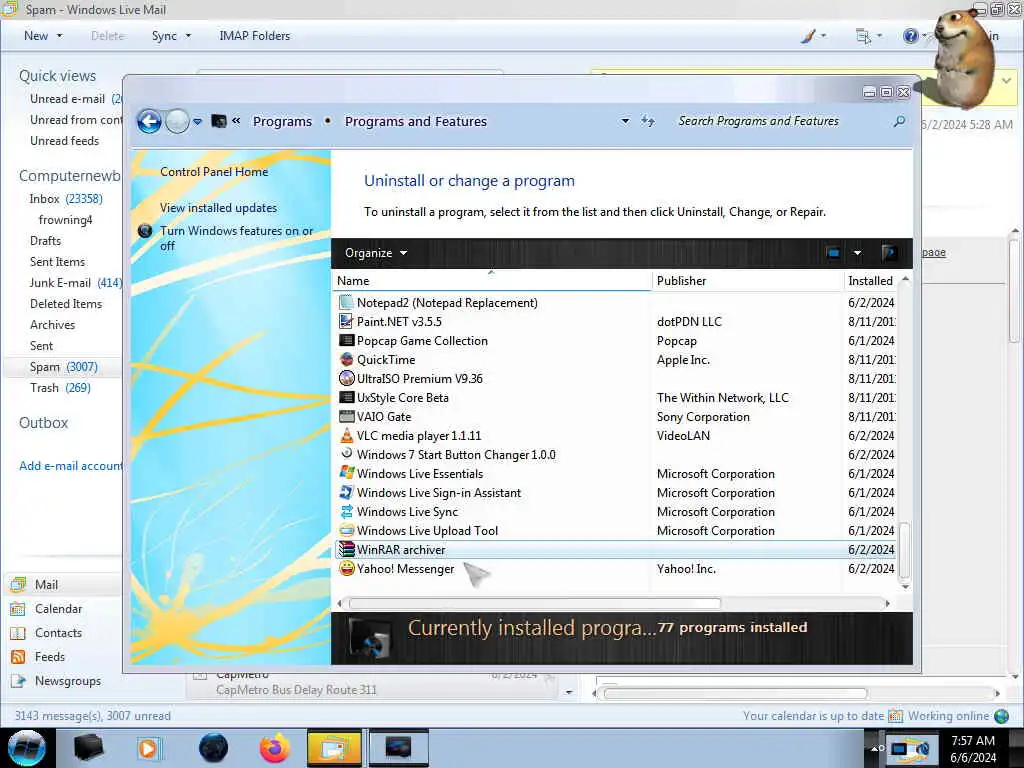Select UxStyle Core Beta icon

tap(346, 397)
